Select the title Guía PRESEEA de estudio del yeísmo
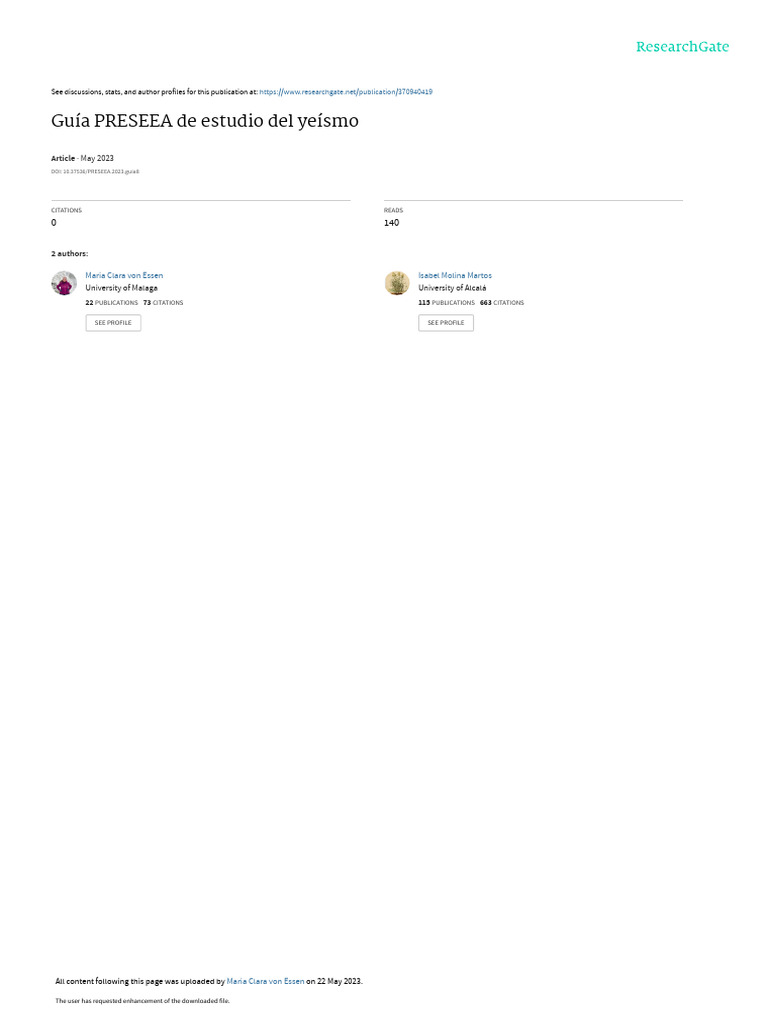This screenshot has width=768, height=1024. coord(204,121)
